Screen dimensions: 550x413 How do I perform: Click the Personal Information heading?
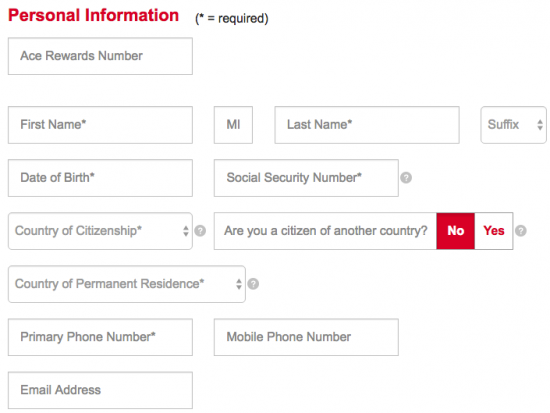(x=93, y=15)
